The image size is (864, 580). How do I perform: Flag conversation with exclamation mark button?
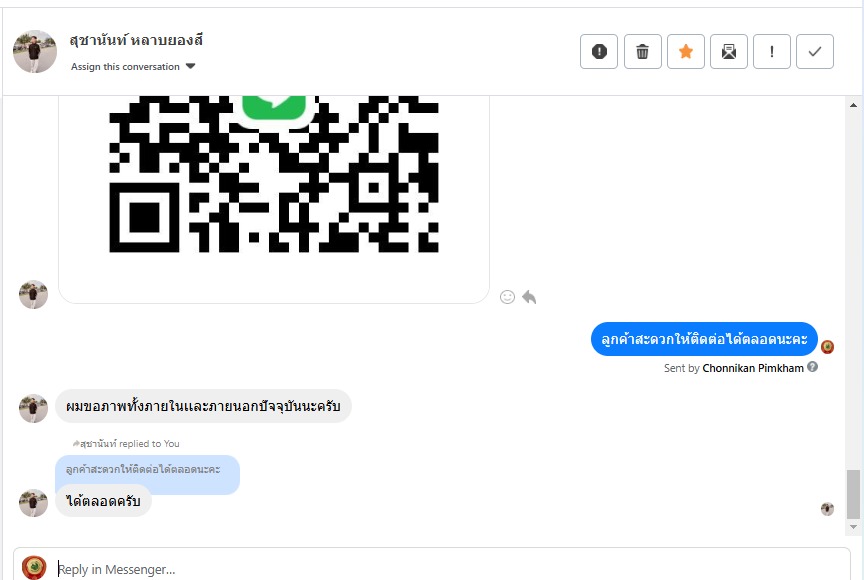772,52
